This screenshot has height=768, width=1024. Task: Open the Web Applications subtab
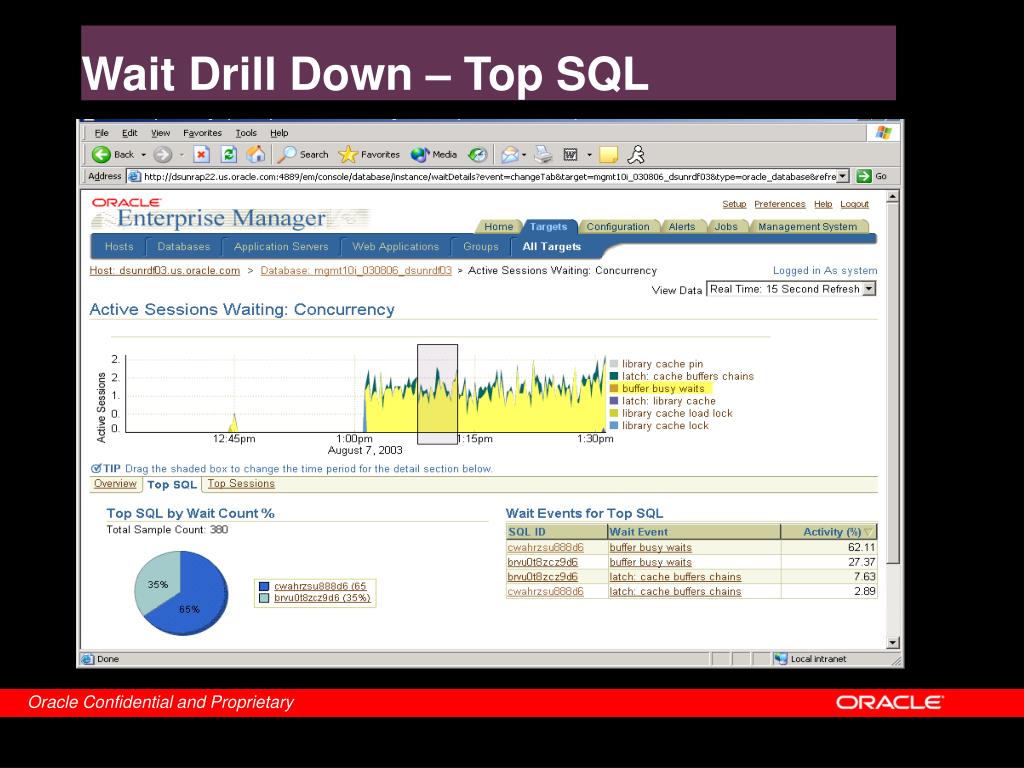click(x=395, y=246)
